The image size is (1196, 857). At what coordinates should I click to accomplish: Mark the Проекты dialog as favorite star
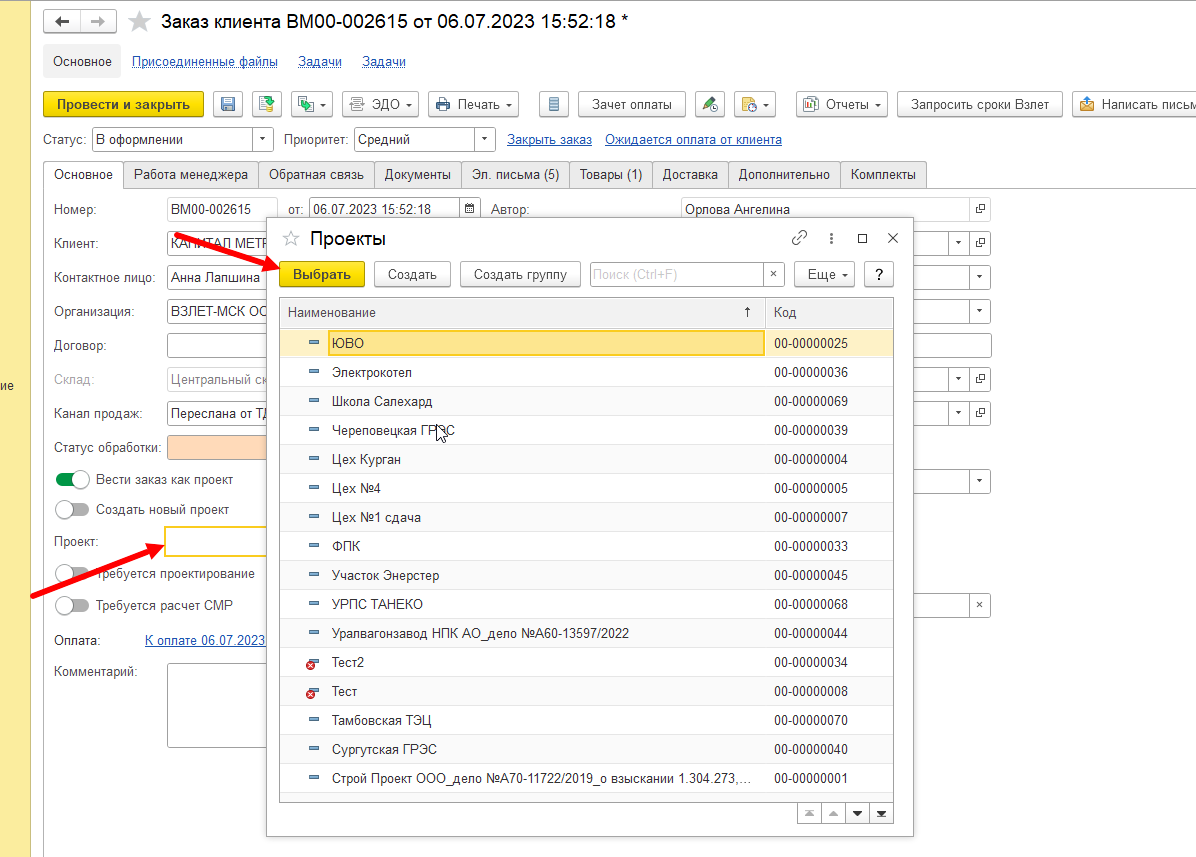pos(291,239)
